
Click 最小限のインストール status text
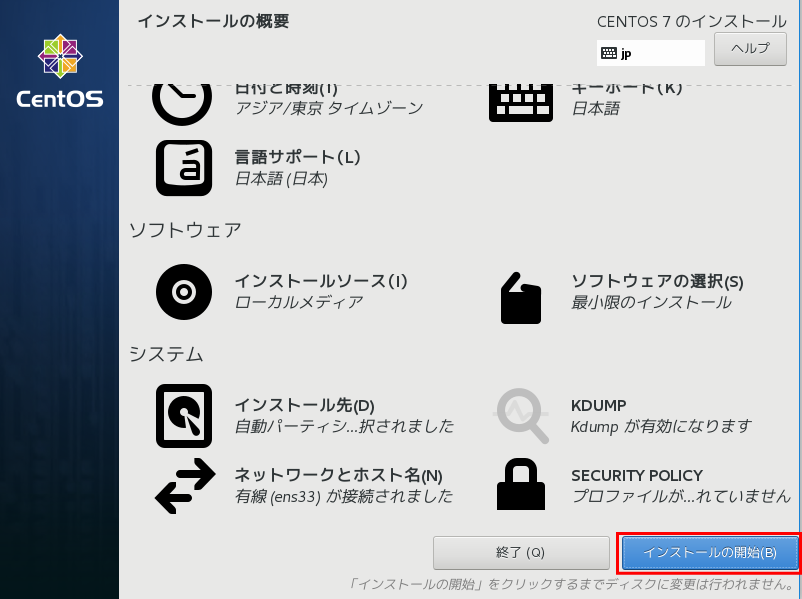point(651,302)
